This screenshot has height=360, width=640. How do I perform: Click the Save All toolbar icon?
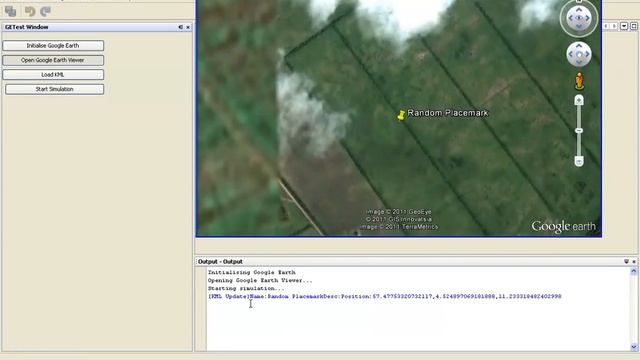(11, 11)
